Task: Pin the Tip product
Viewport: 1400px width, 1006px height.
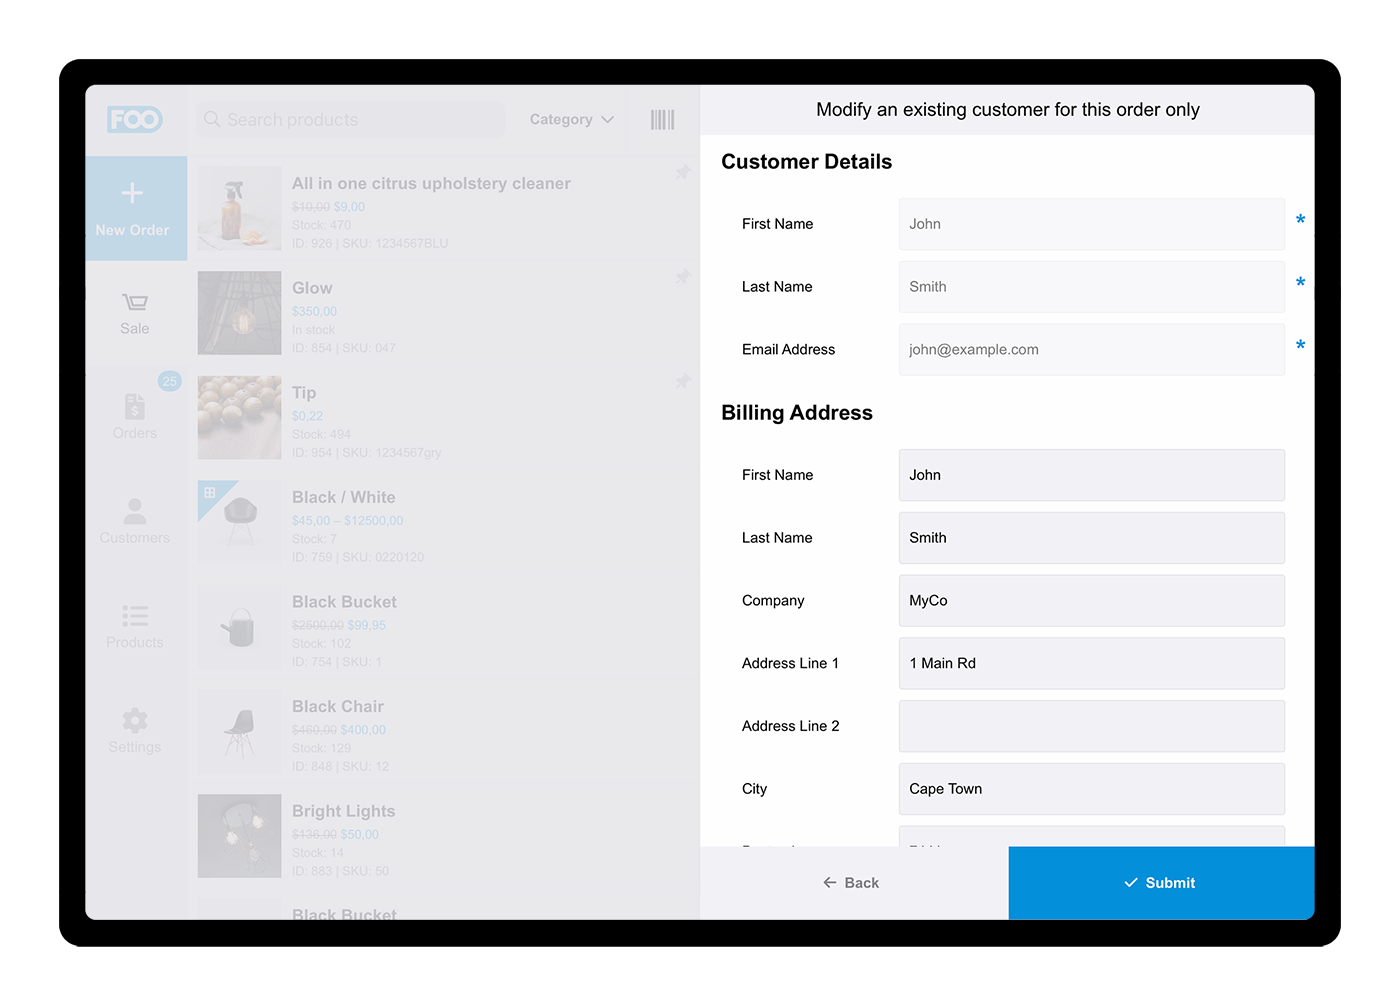Action: [x=683, y=381]
